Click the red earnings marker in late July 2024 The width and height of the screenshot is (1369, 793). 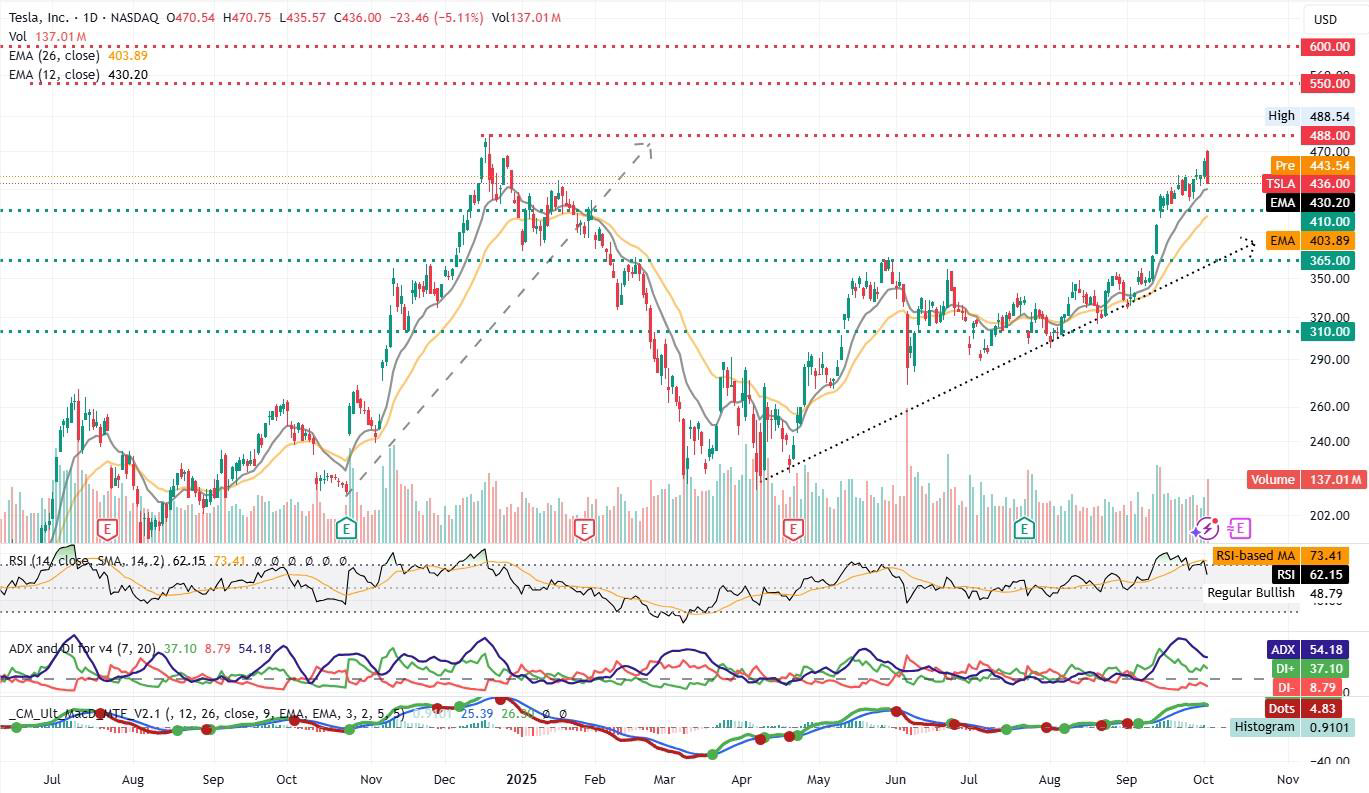(x=107, y=527)
